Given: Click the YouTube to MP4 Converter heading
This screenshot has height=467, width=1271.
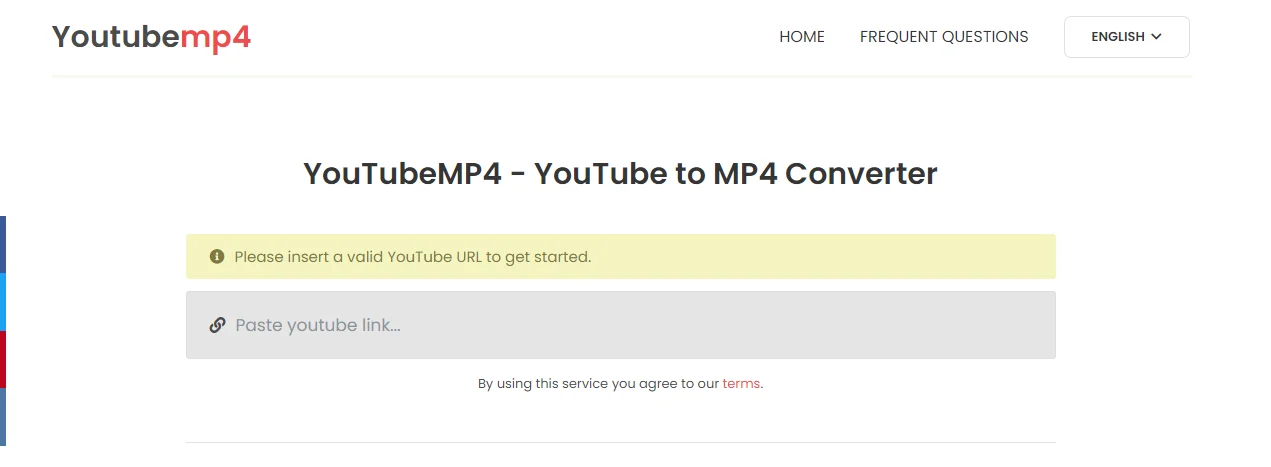Looking at the screenshot, I should tap(620, 174).
